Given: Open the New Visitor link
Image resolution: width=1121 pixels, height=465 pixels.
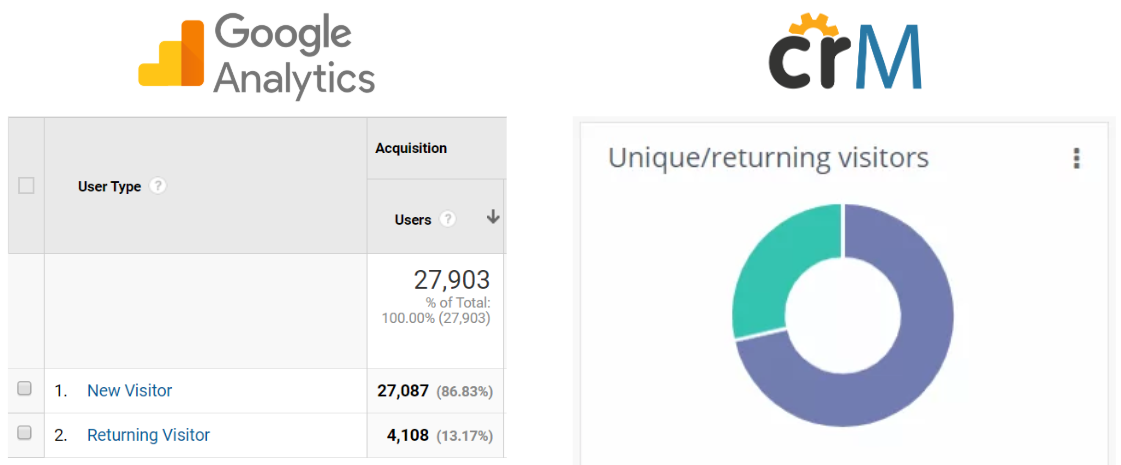Looking at the screenshot, I should coord(129,391).
